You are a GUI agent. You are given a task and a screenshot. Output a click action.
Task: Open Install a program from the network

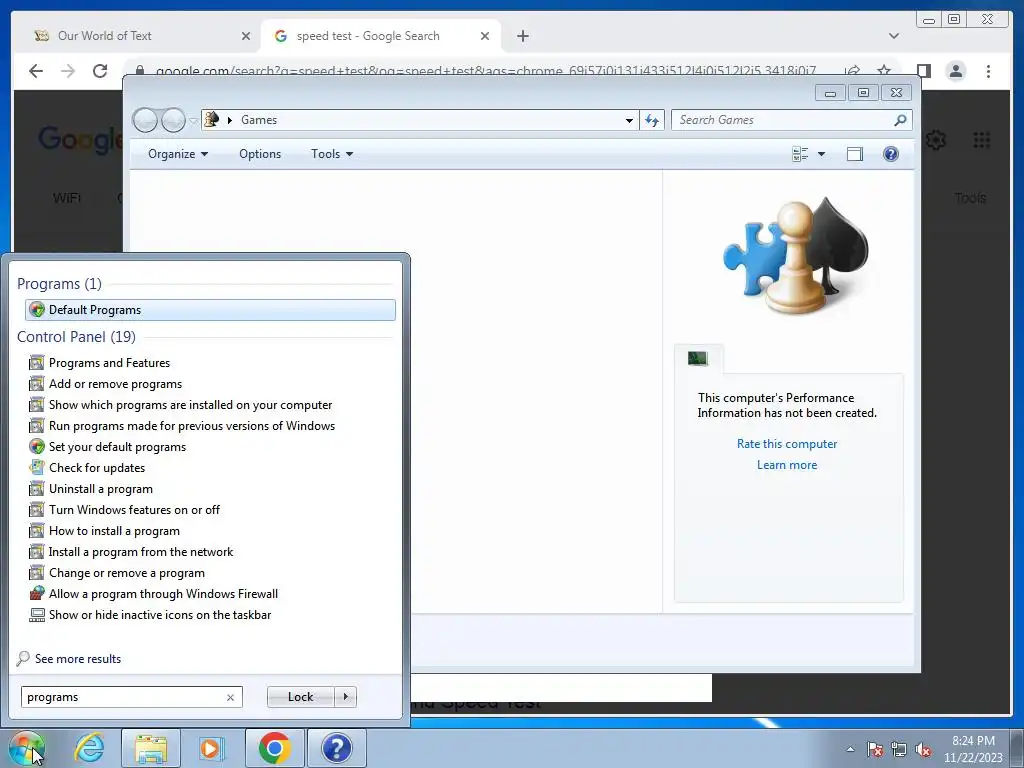[140, 552]
